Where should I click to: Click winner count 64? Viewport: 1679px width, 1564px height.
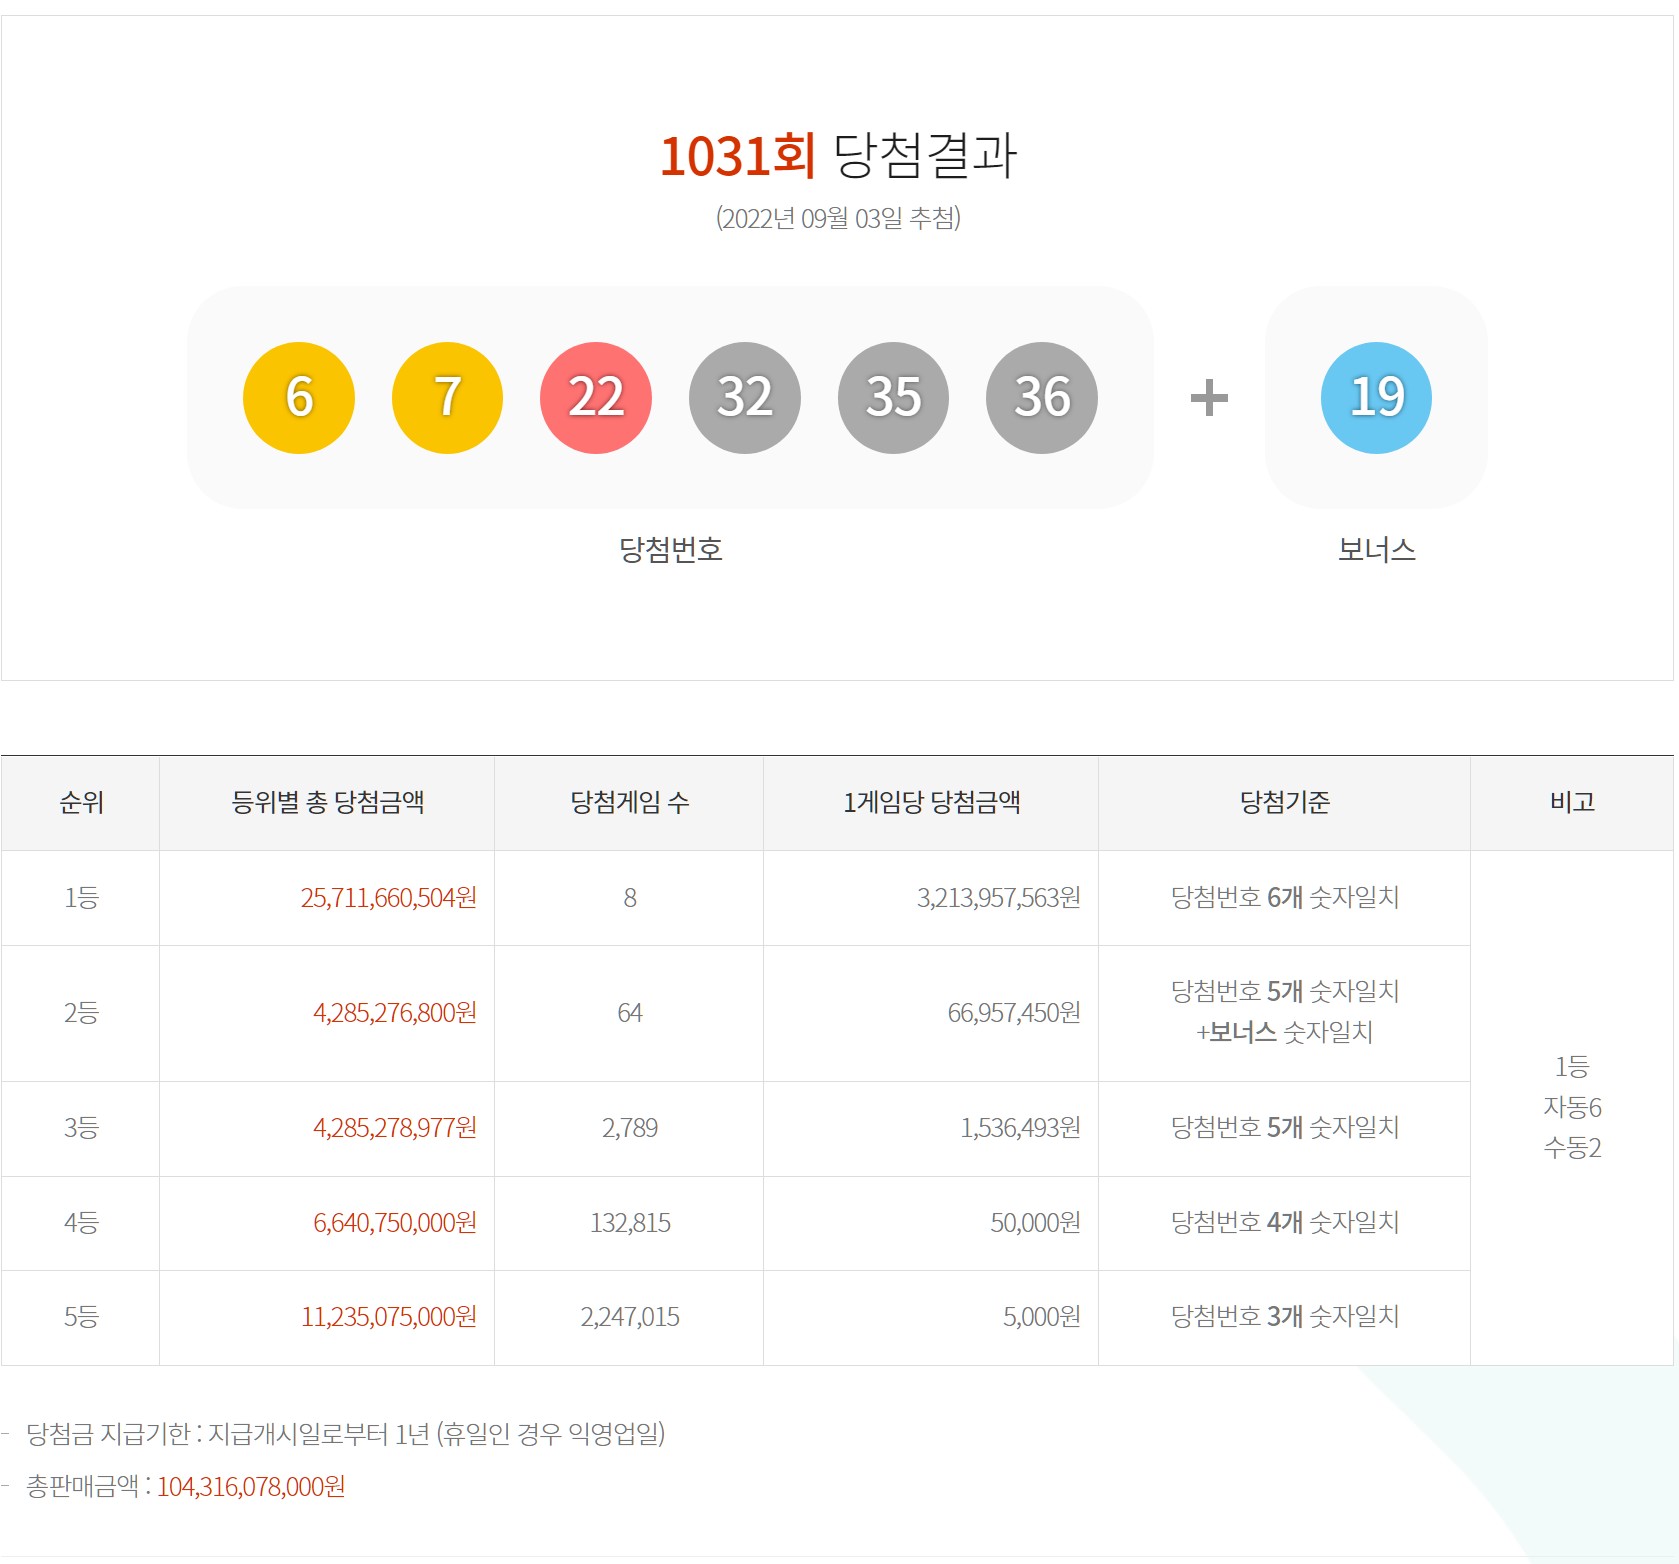click(x=630, y=1013)
